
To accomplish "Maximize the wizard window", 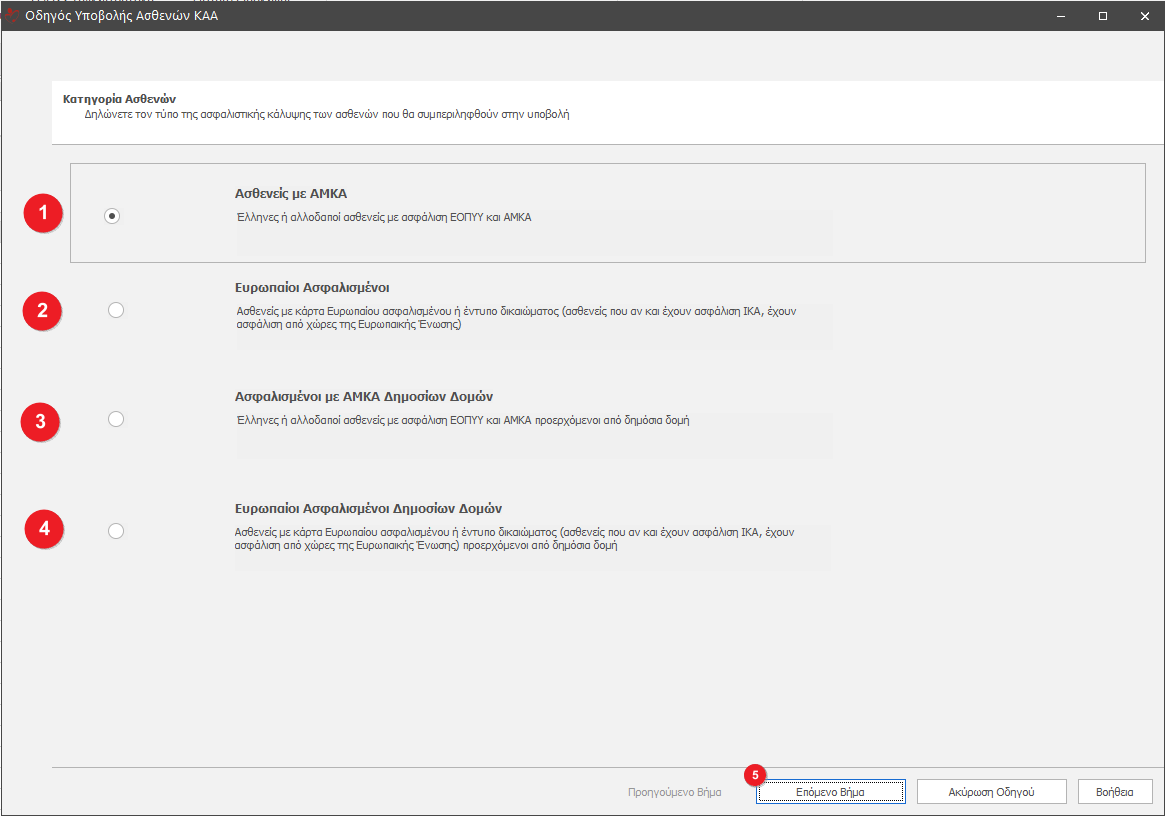I will click(1103, 16).
